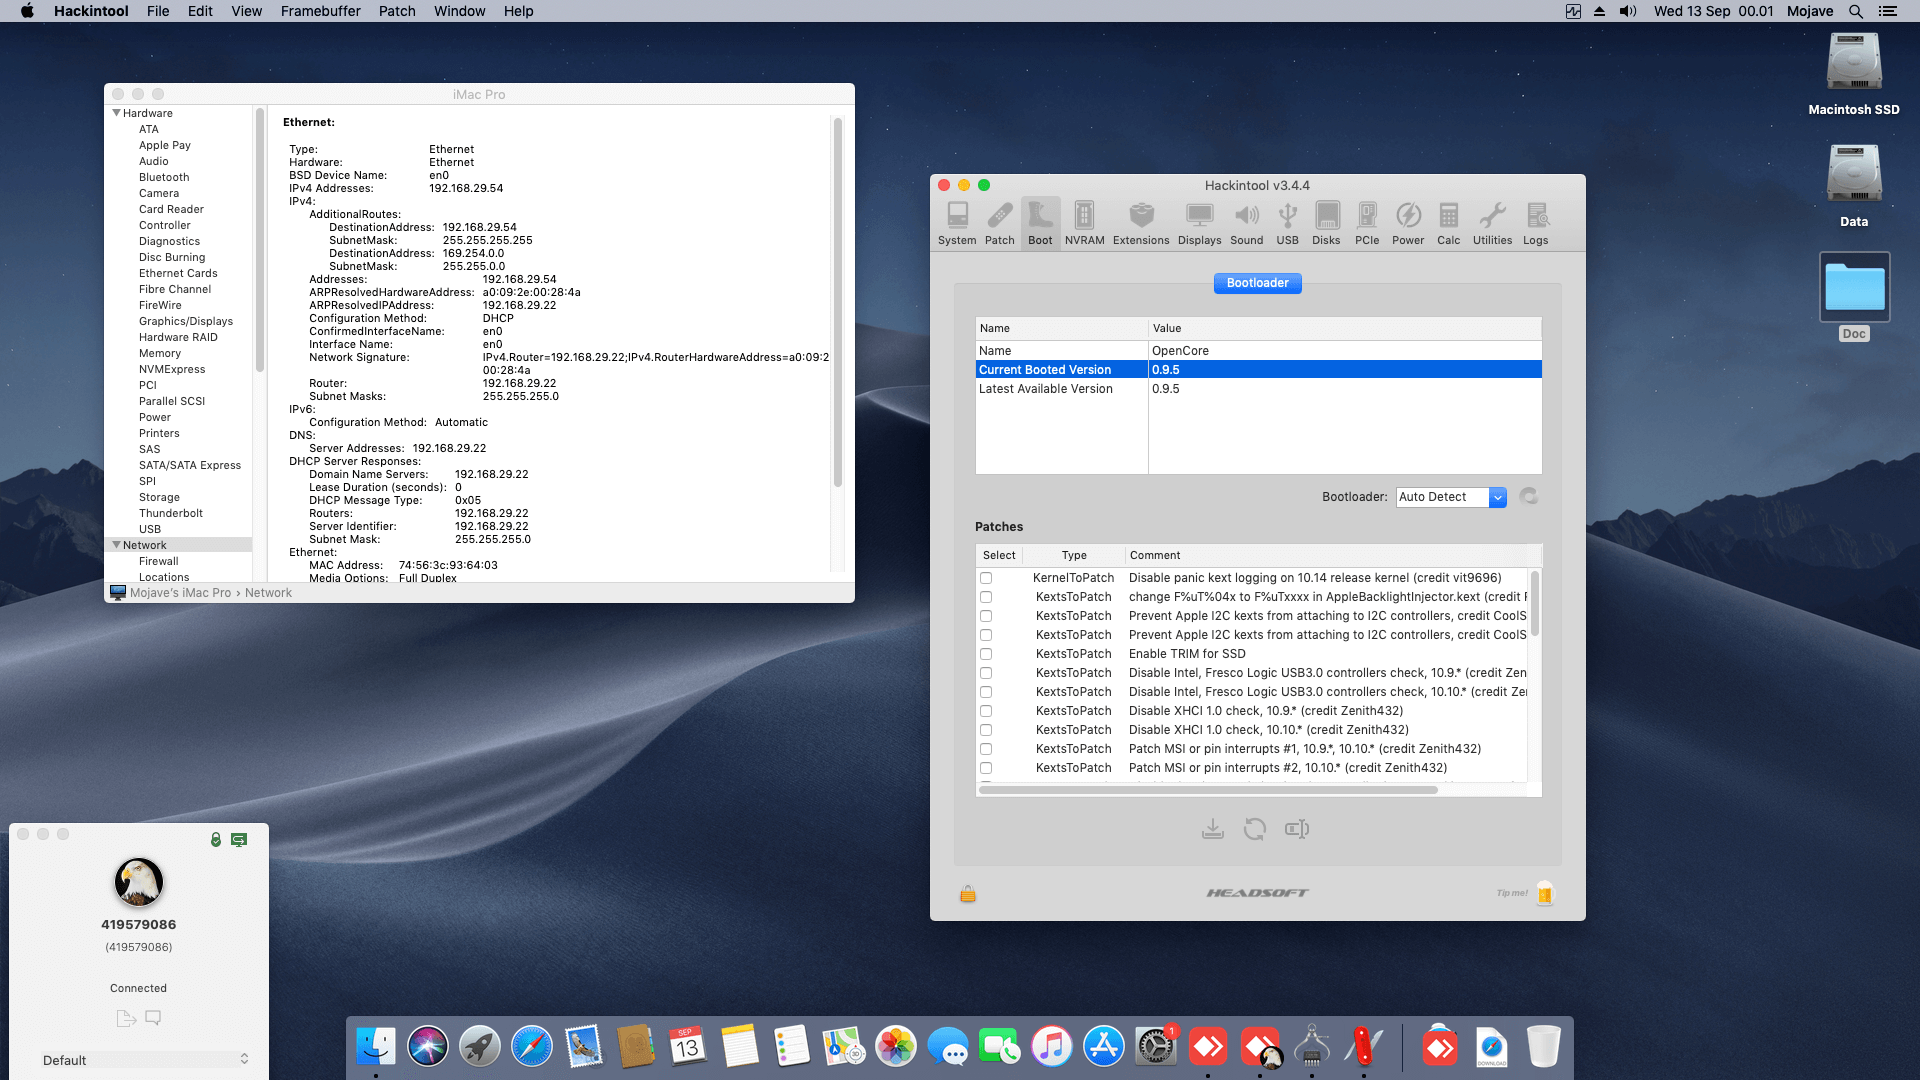Select Thunderbolt in System Information sidebar
Screen dimensions: 1920x1080
pyautogui.click(x=171, y=513)
